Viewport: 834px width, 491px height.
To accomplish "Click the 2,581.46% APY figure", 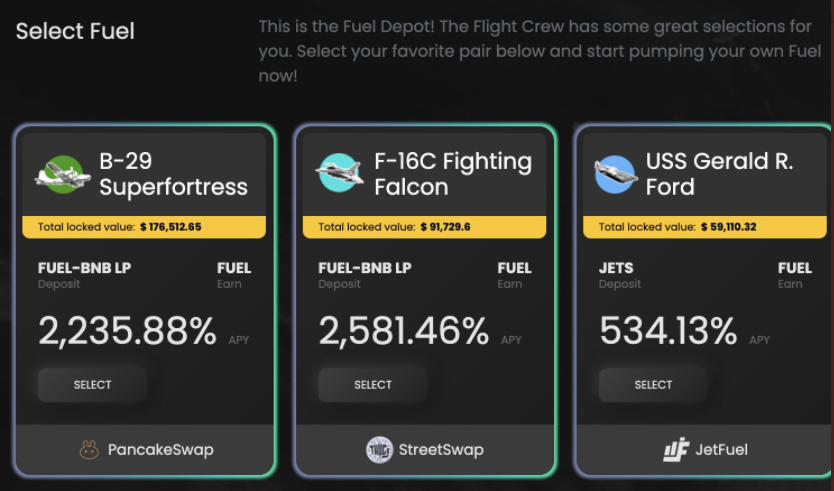I will pyautogui.click(x=403, y=331).
